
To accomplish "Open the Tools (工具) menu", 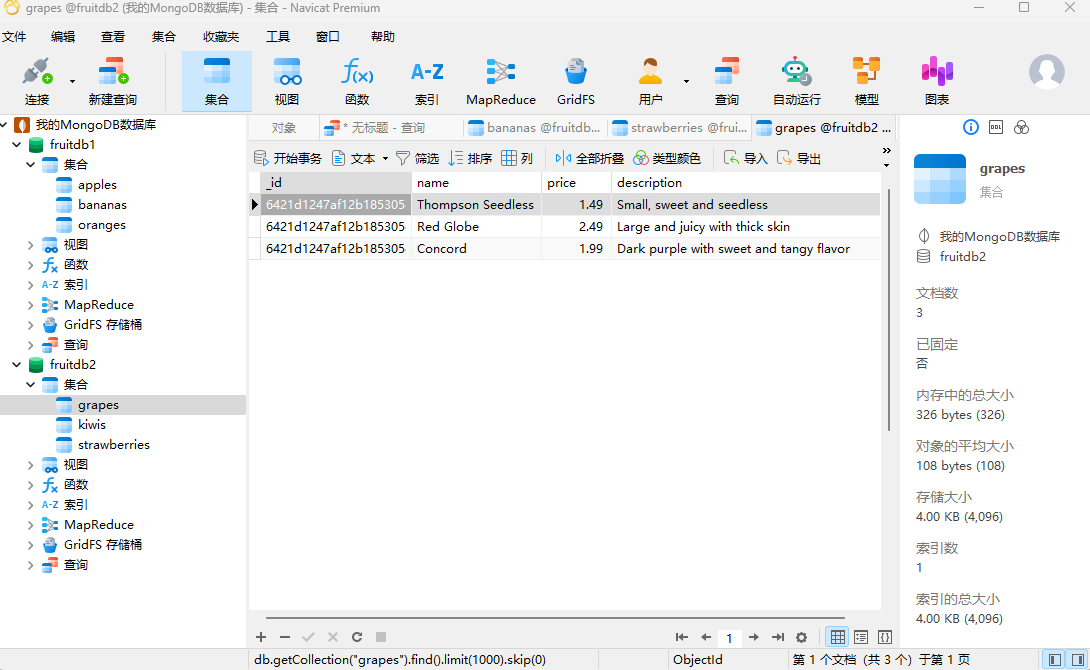I will (x=278, y=37).
